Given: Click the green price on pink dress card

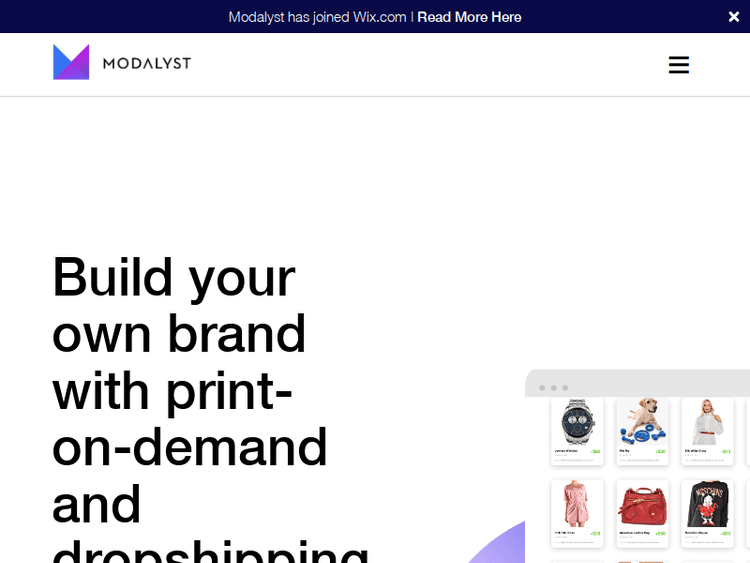Looking at the screenshot, I should [x=595, y=534].
